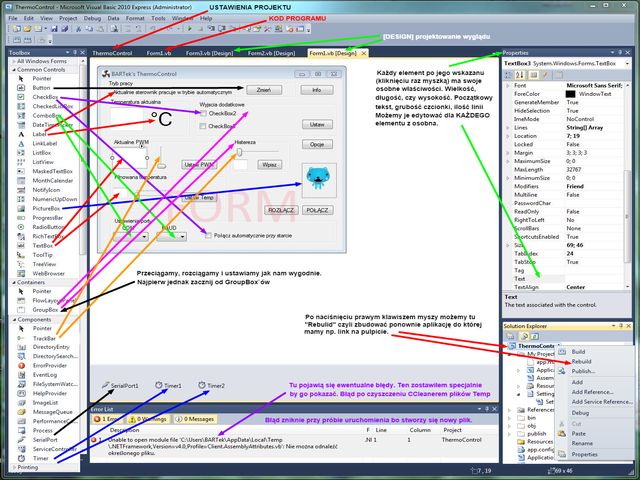Open the ThemoControl project settings tab
This screenshot has width=640, height=480.
coord(112,53)
